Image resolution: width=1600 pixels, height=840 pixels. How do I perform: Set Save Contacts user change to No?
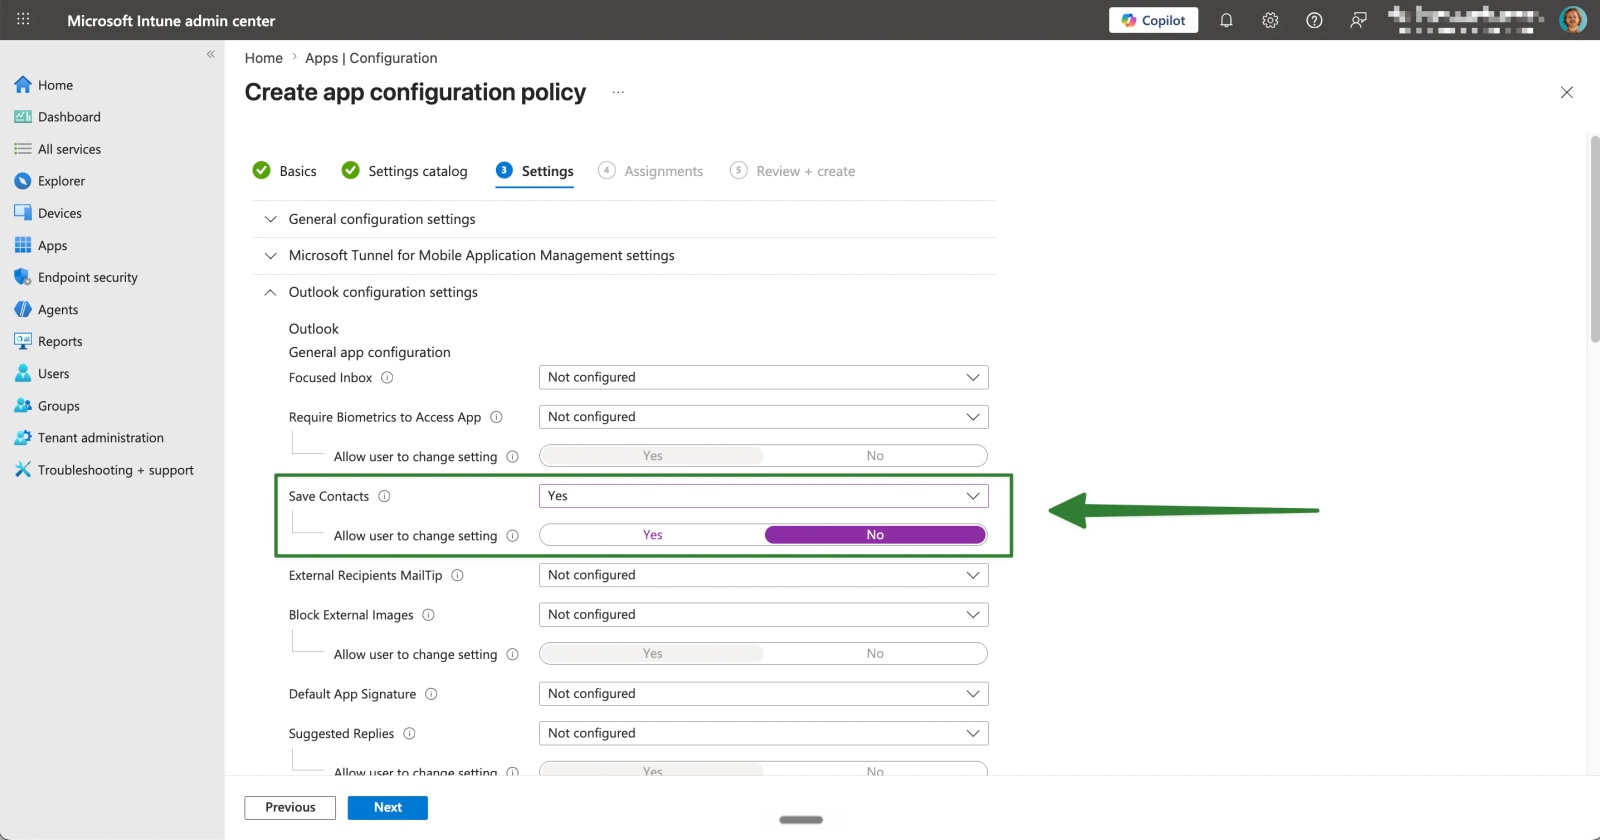(x=875, y=535)
